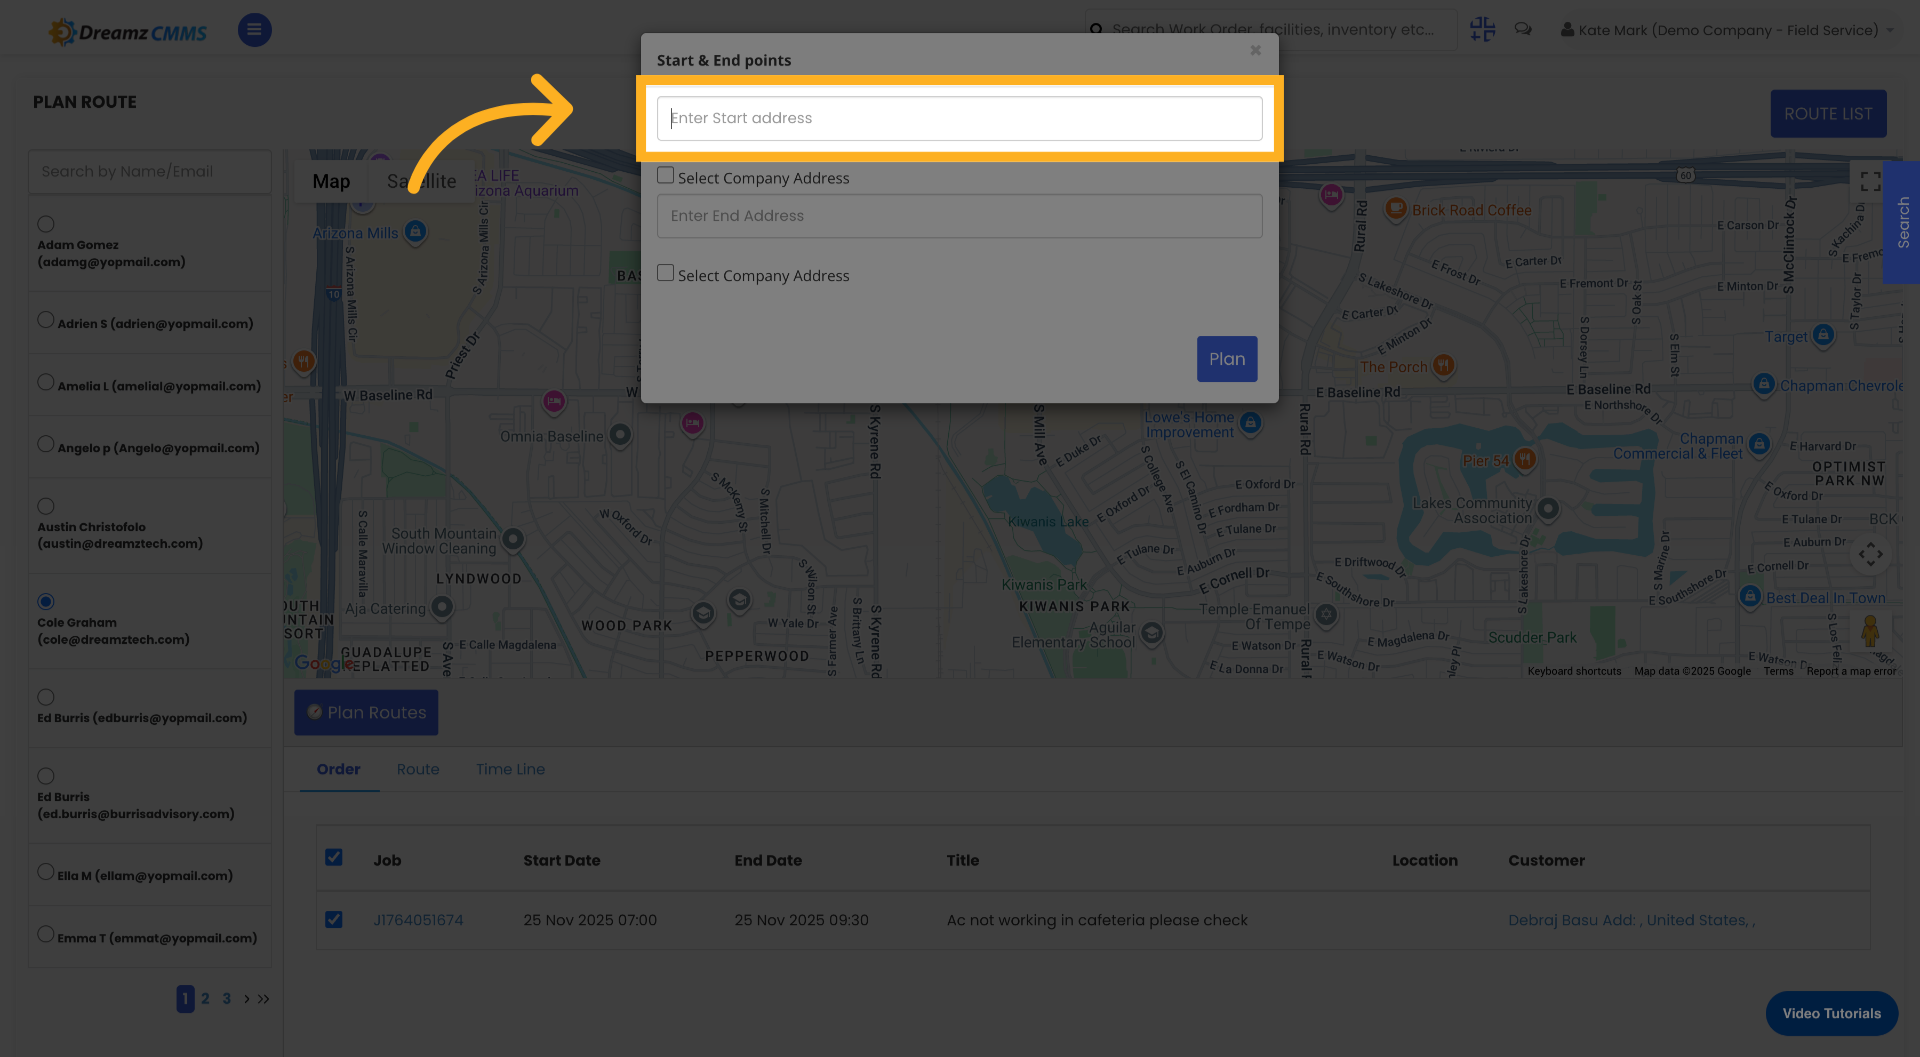Uncheck job J1764051674 in the order table

coord(333,919)
